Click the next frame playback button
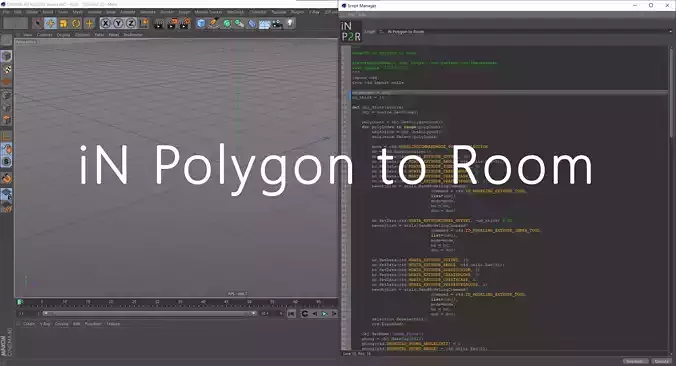Screen dimensions: 676x366 click(x=334, y=314)
